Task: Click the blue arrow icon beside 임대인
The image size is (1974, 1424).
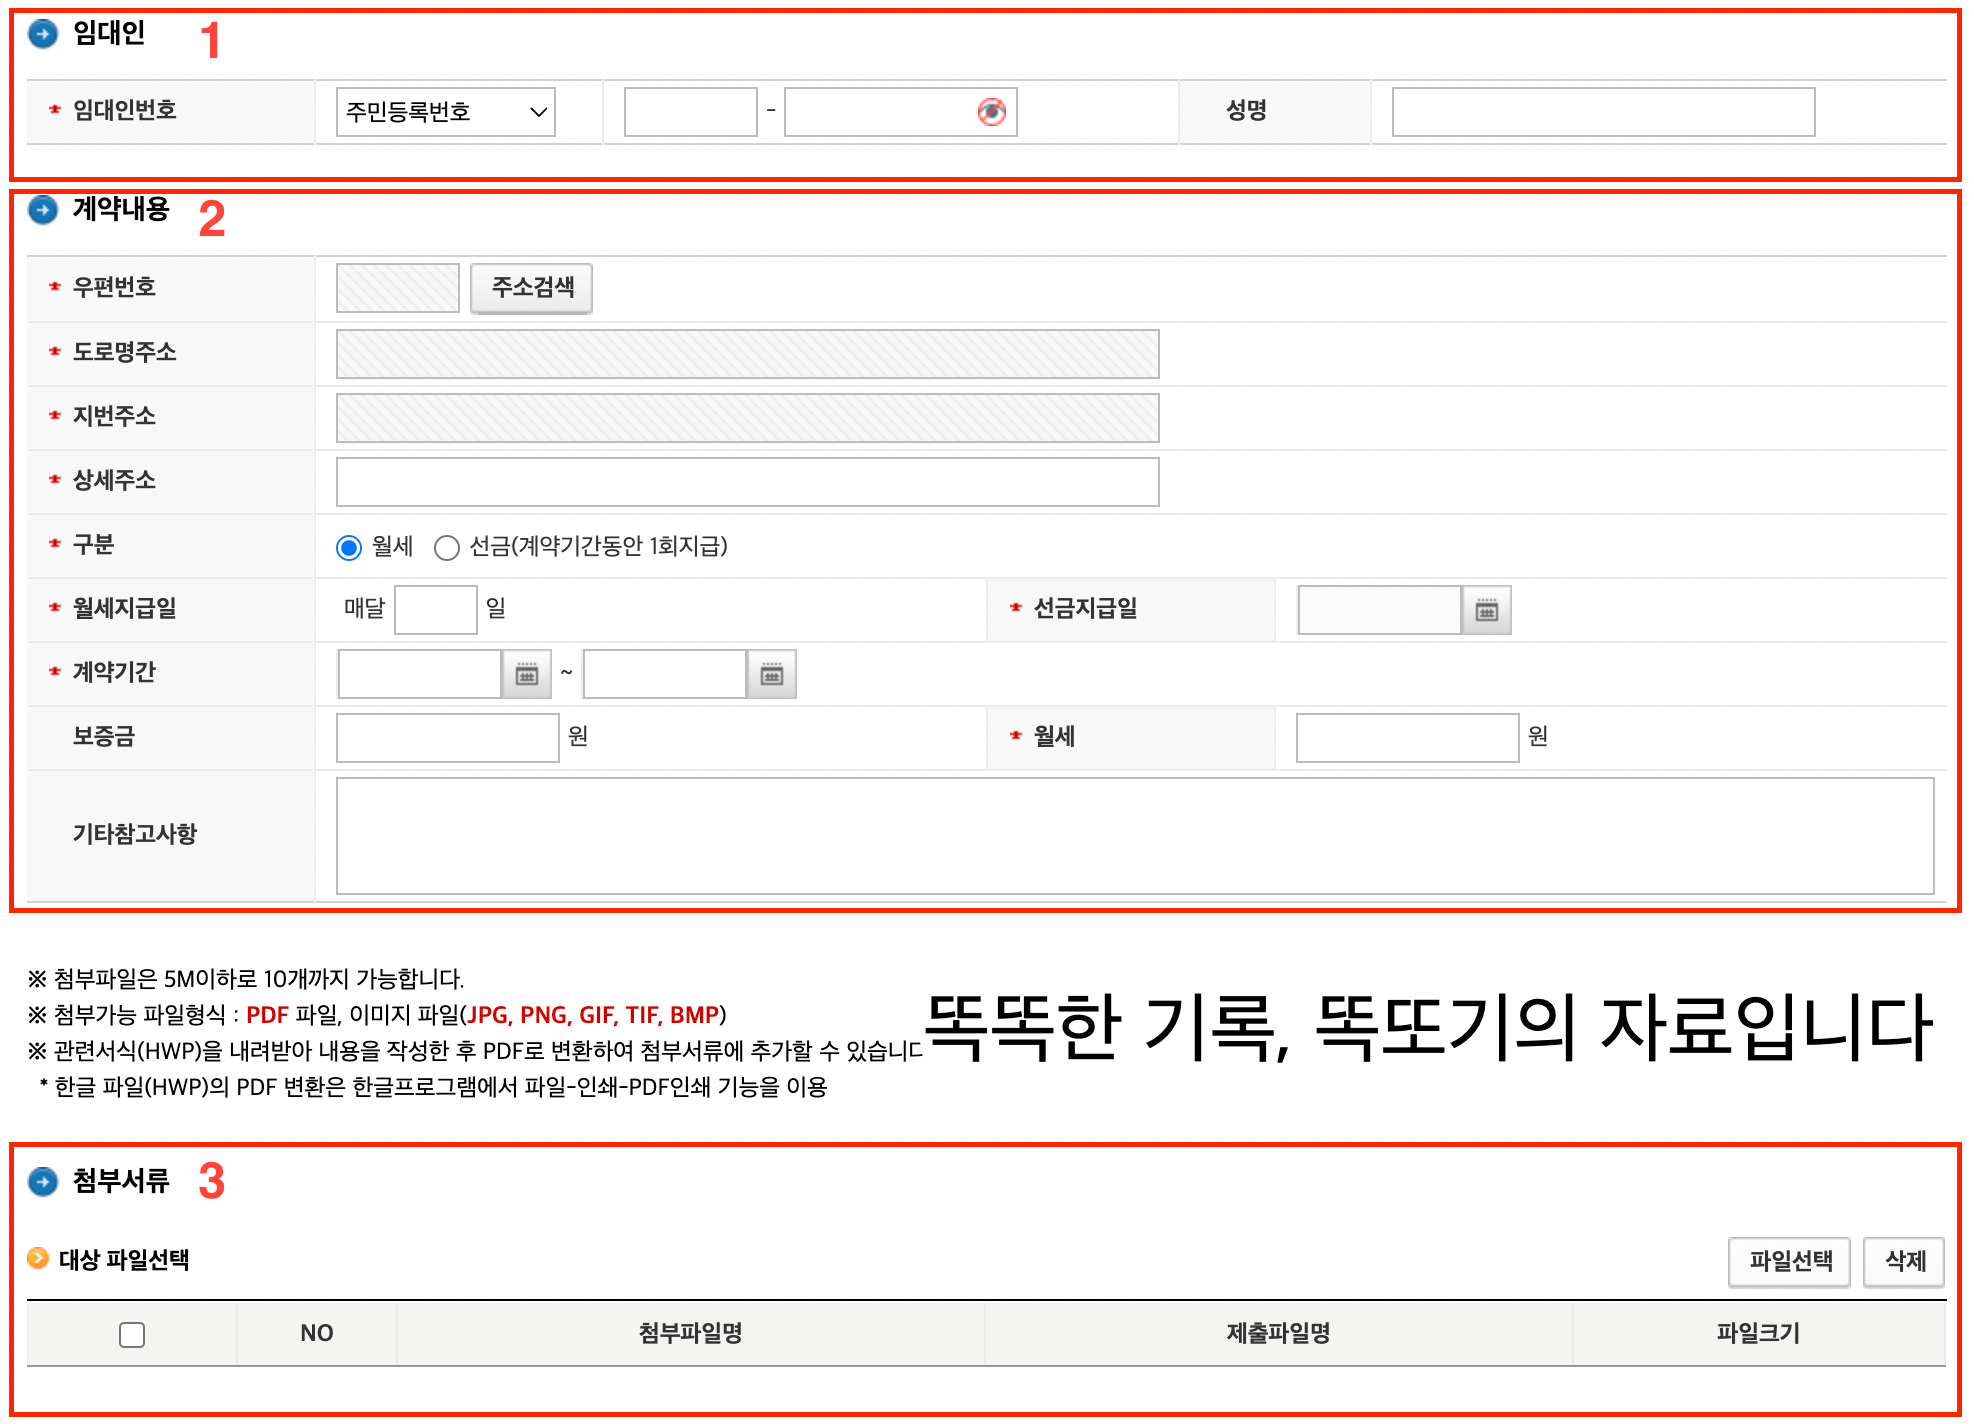Action: point(42,33)
